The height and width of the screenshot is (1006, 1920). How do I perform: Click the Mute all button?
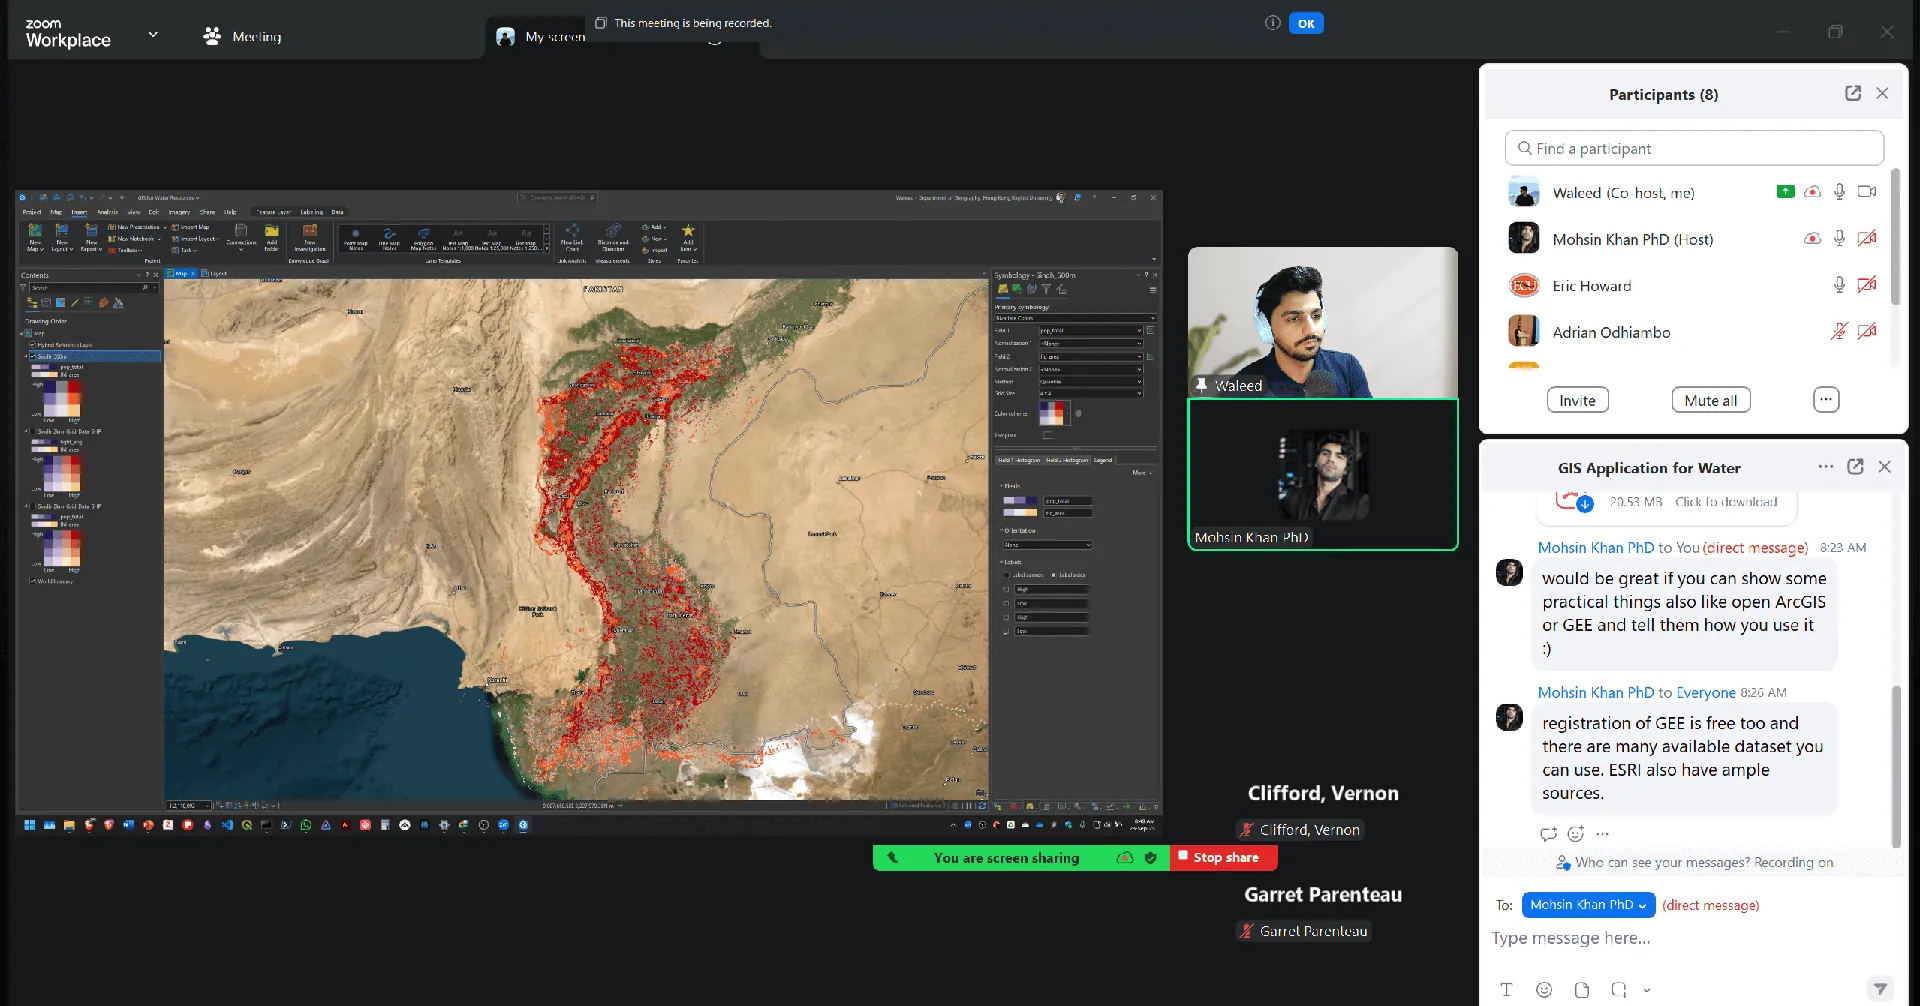point(1710,401)
